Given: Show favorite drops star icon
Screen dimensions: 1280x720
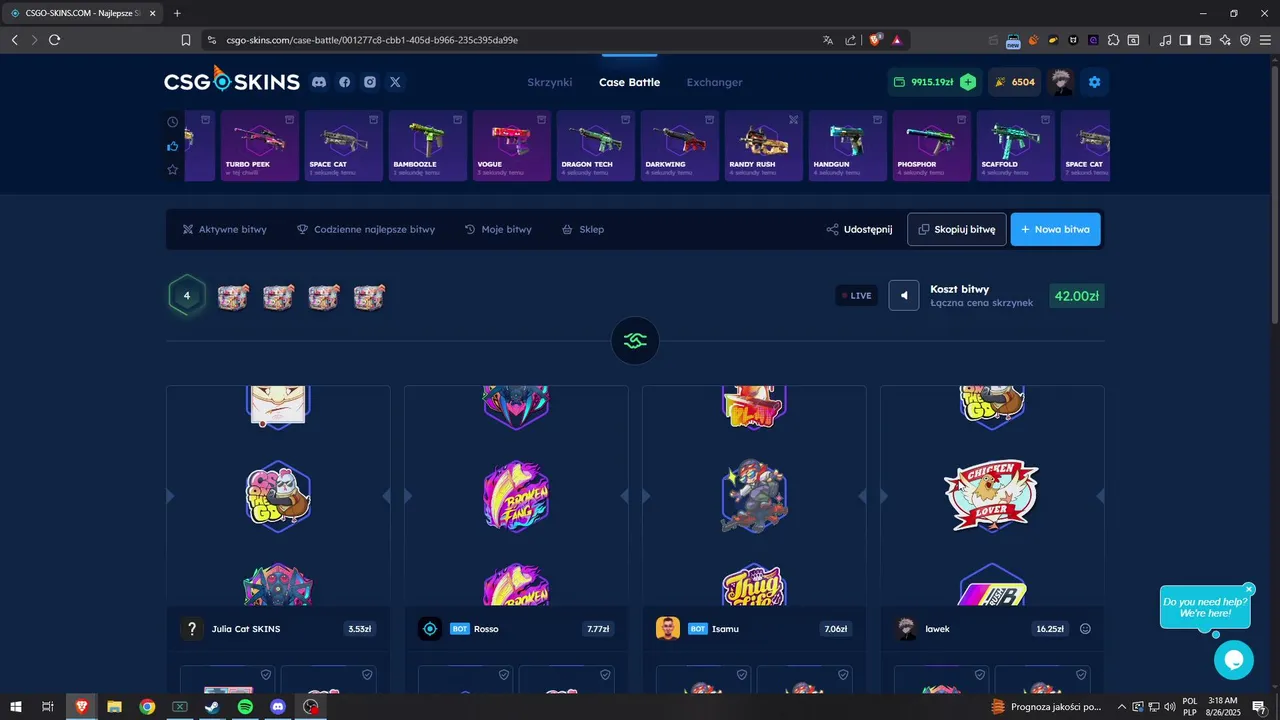Looking at the screenshot, I should [173, 170].
